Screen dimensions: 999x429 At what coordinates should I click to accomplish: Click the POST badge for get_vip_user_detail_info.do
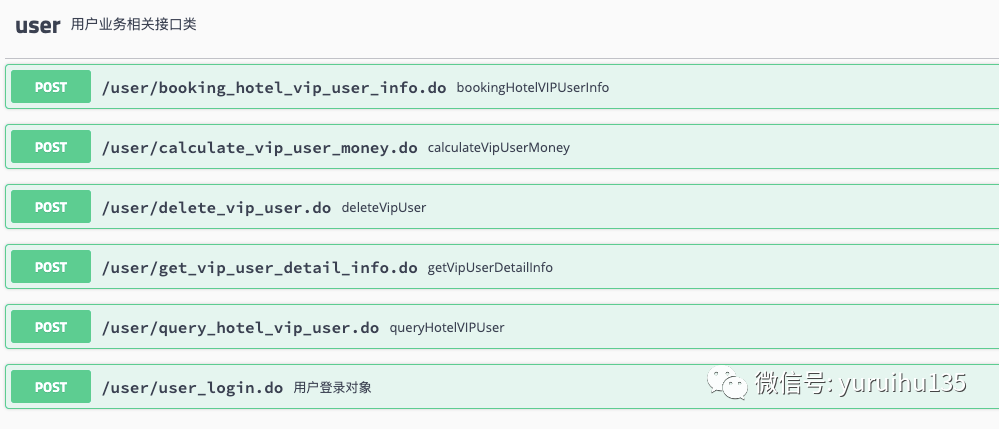[x=51, y=267]
